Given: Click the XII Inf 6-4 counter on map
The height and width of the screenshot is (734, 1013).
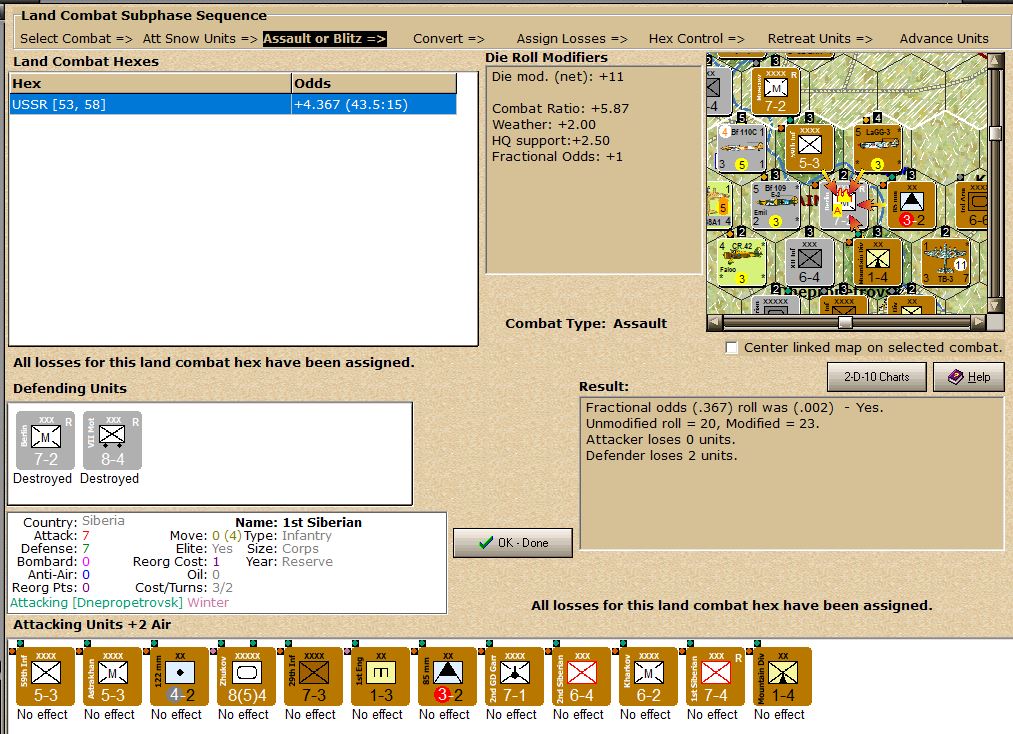Looking at the screenshot, I should [809, 262].
